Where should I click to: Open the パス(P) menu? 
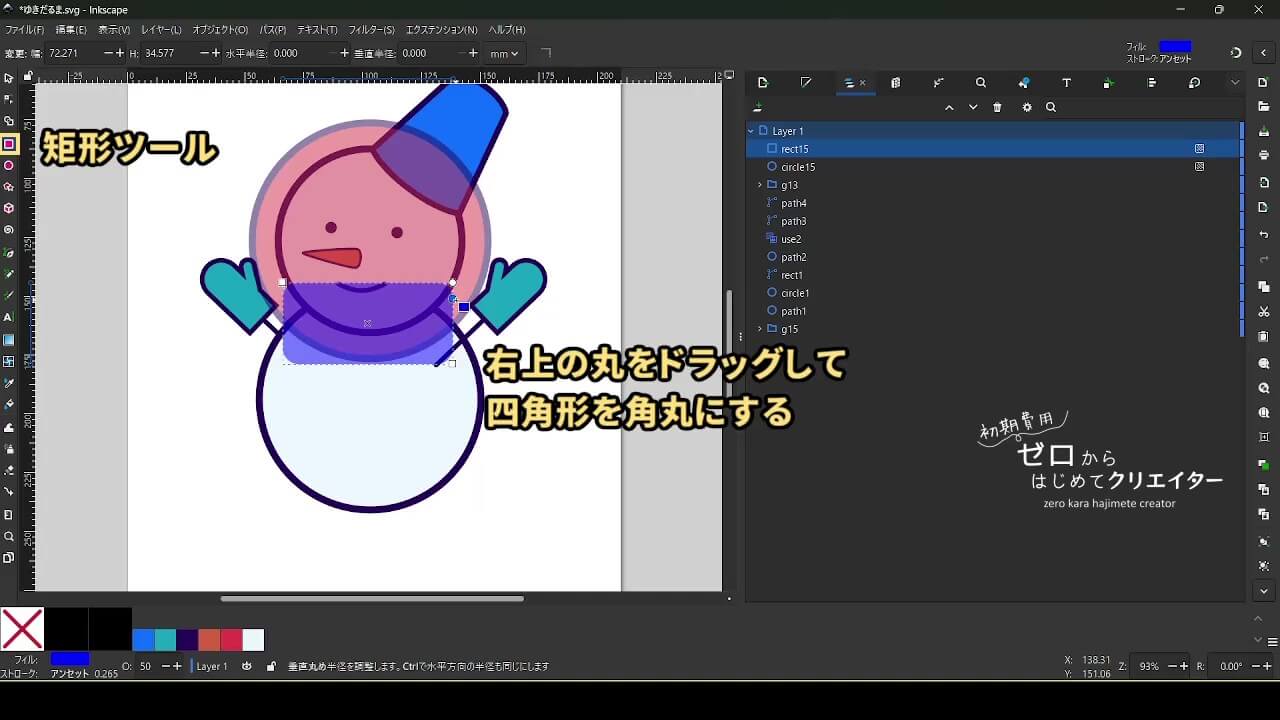tap(272, 30)
